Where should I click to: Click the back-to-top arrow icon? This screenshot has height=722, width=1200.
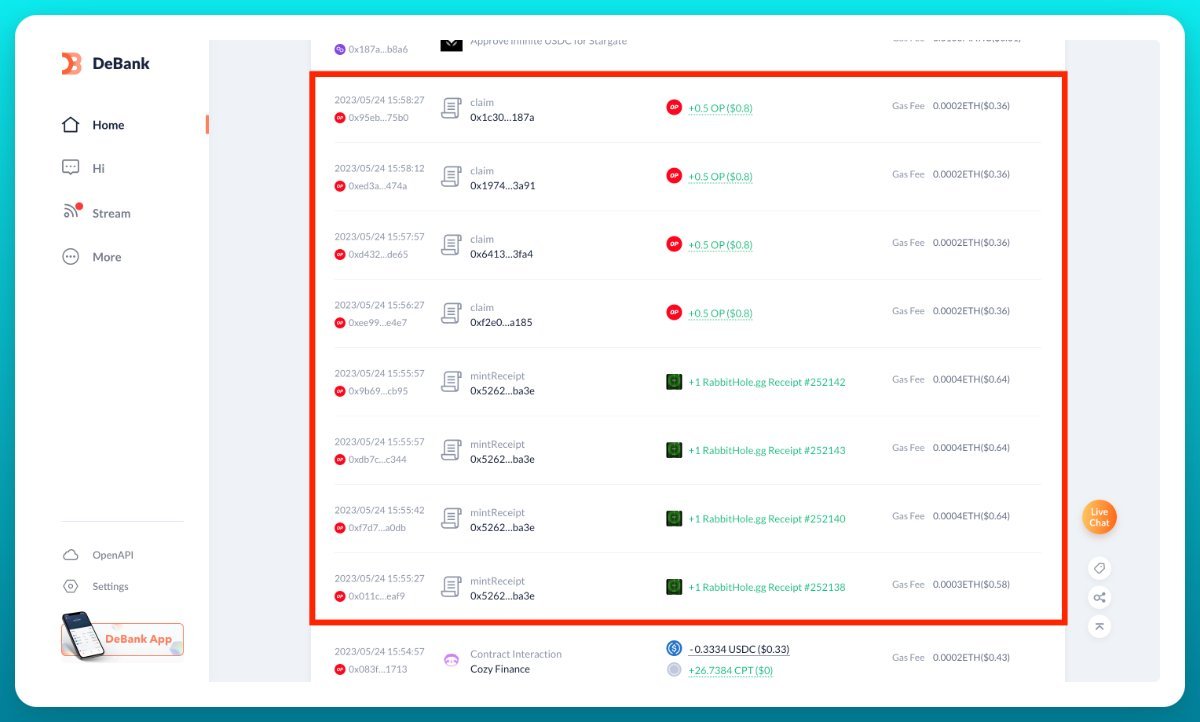[1099, 627]
